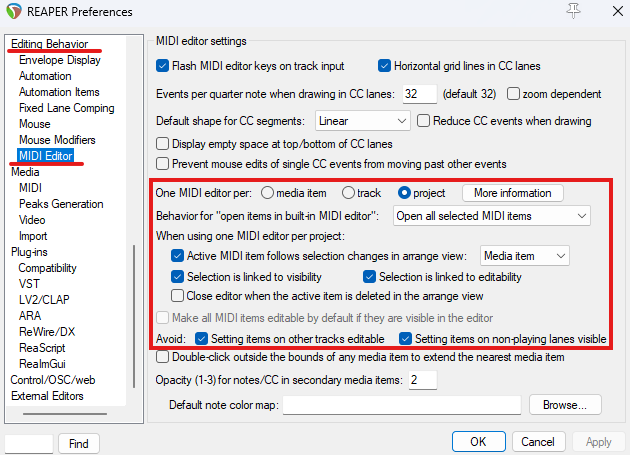Open Default shape for CC segments dropdown
This screenshot has height=455, width=630.
(362, 121)
